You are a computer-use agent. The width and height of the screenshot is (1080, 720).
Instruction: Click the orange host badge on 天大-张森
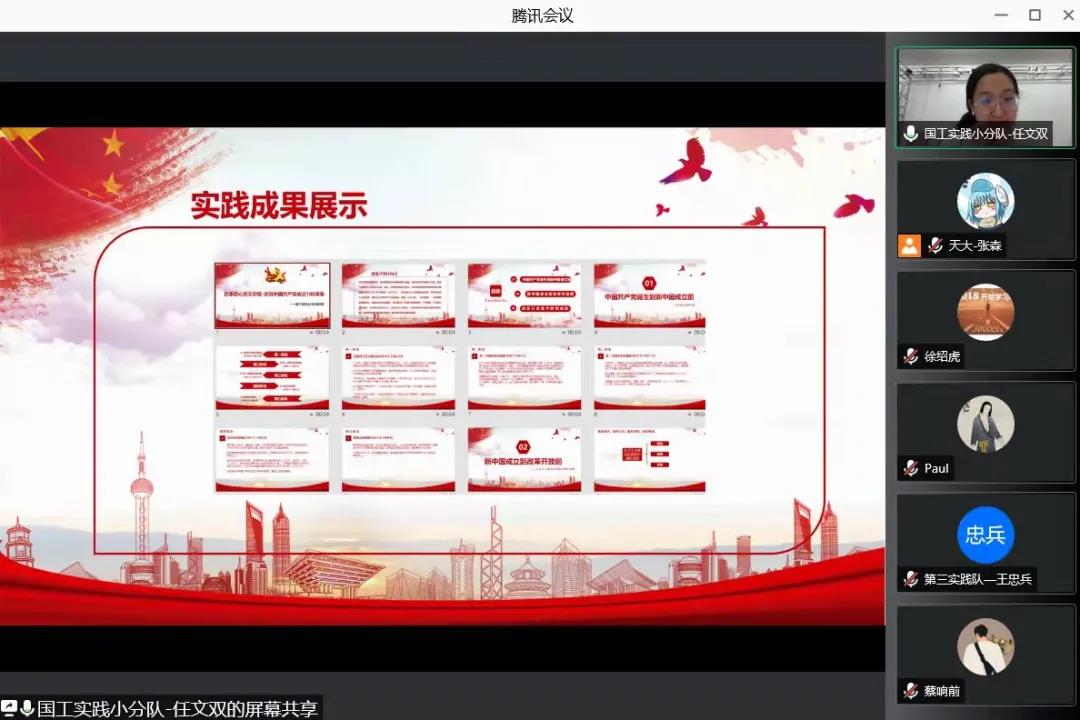pyautogui.click(x=909, y=246)
